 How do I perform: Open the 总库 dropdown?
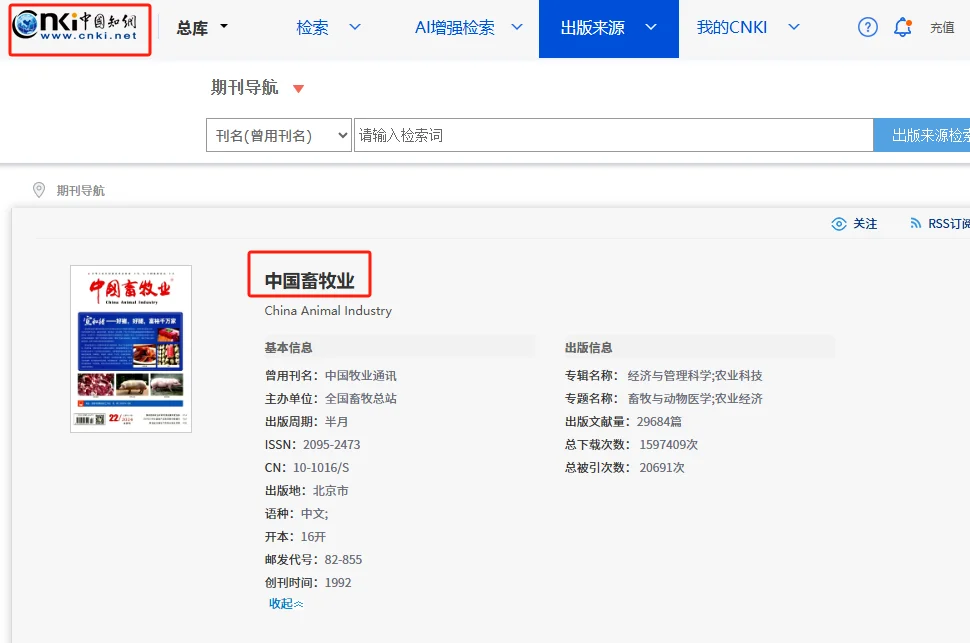(200, 28)
